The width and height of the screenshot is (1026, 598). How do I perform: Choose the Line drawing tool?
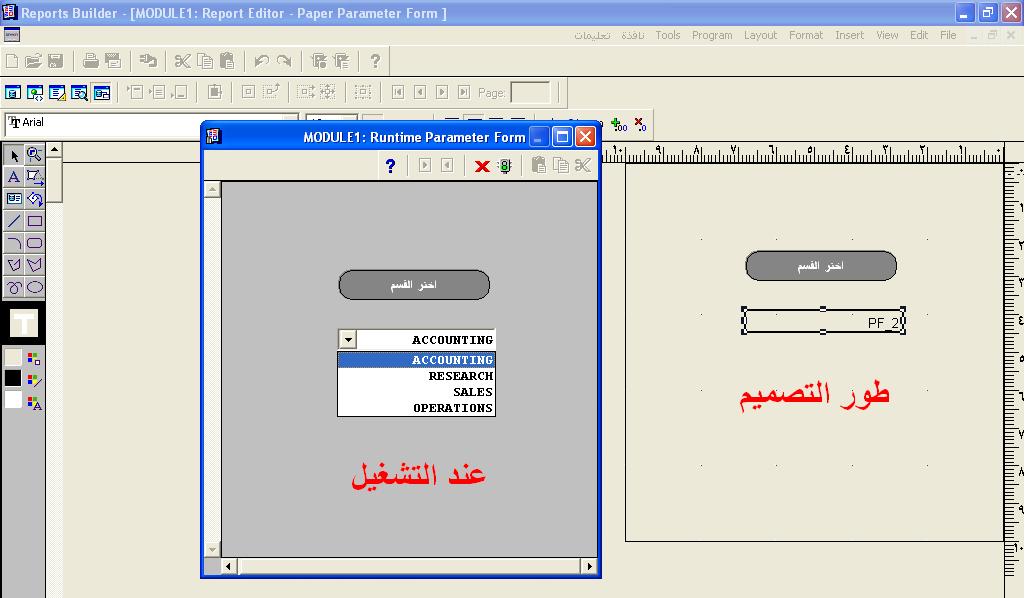(14, 221)
